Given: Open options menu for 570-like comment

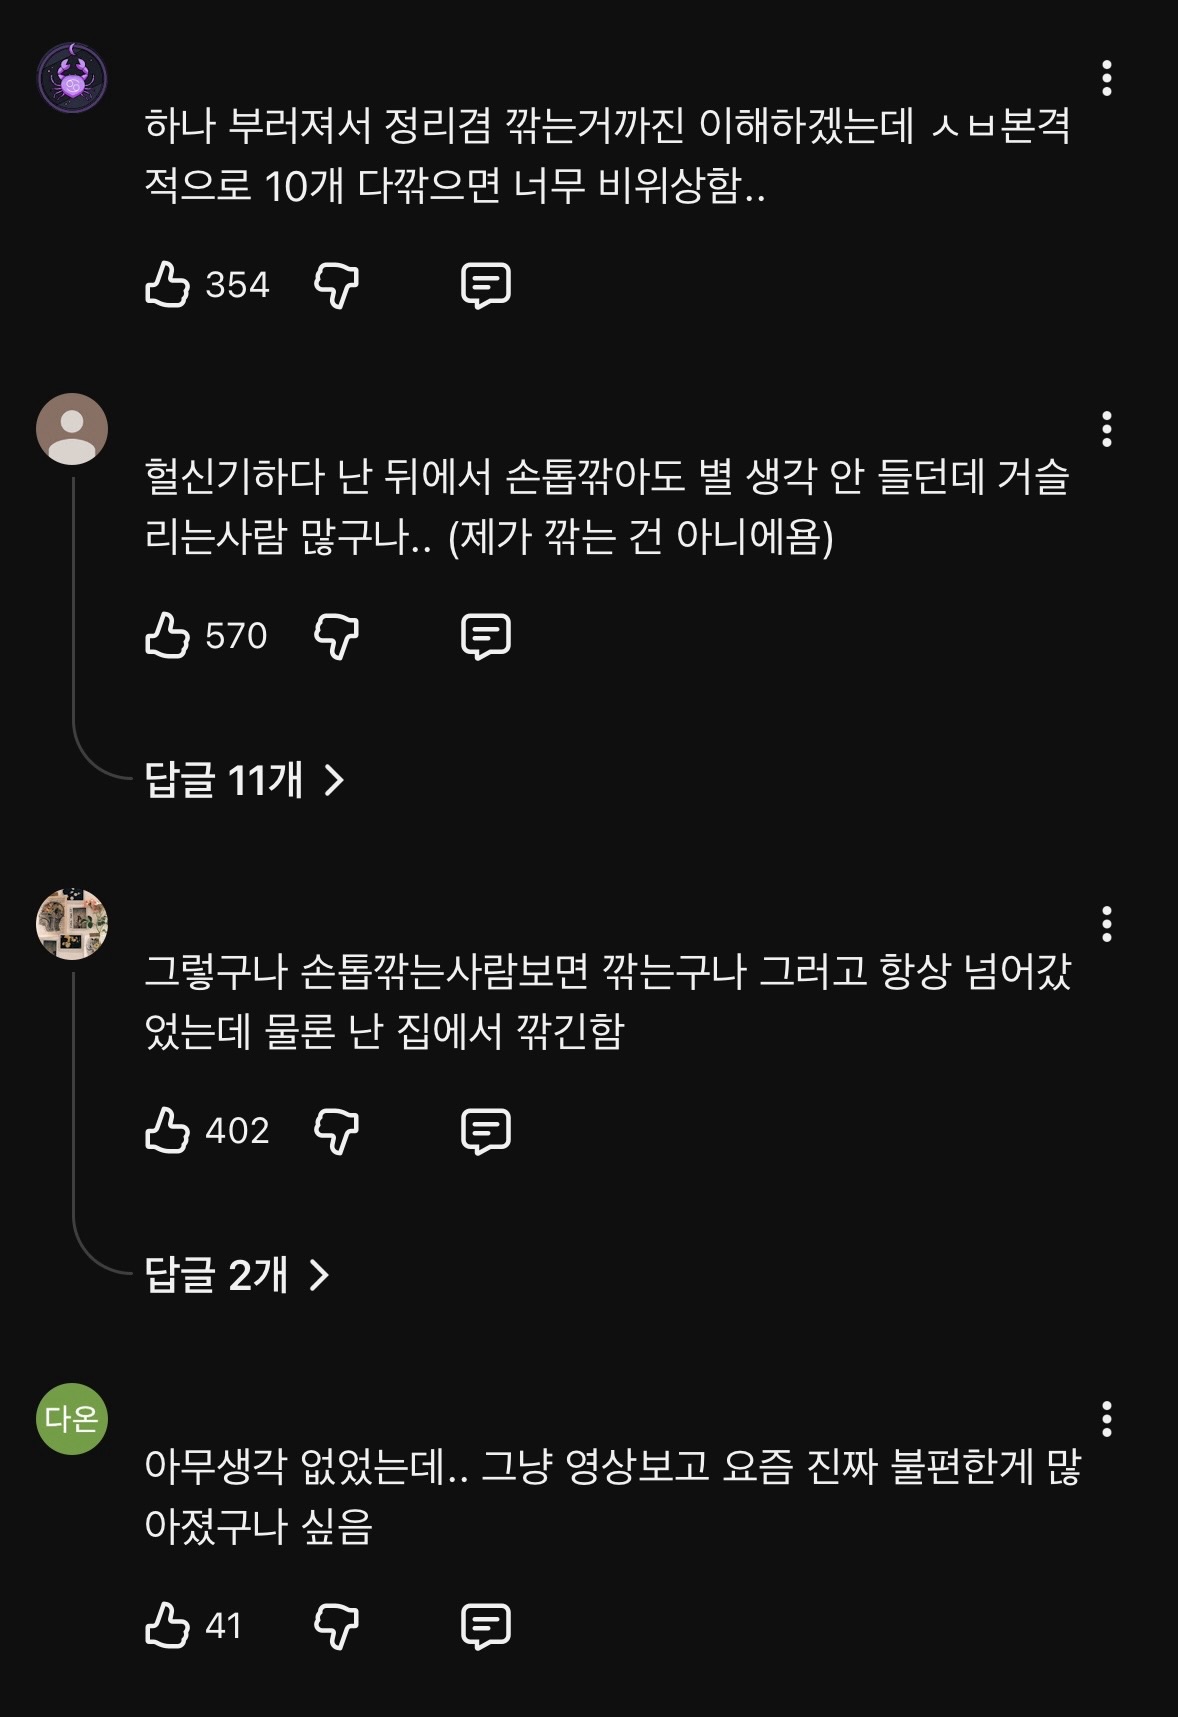Looking at the screenshot, I should pos(1106,429).
